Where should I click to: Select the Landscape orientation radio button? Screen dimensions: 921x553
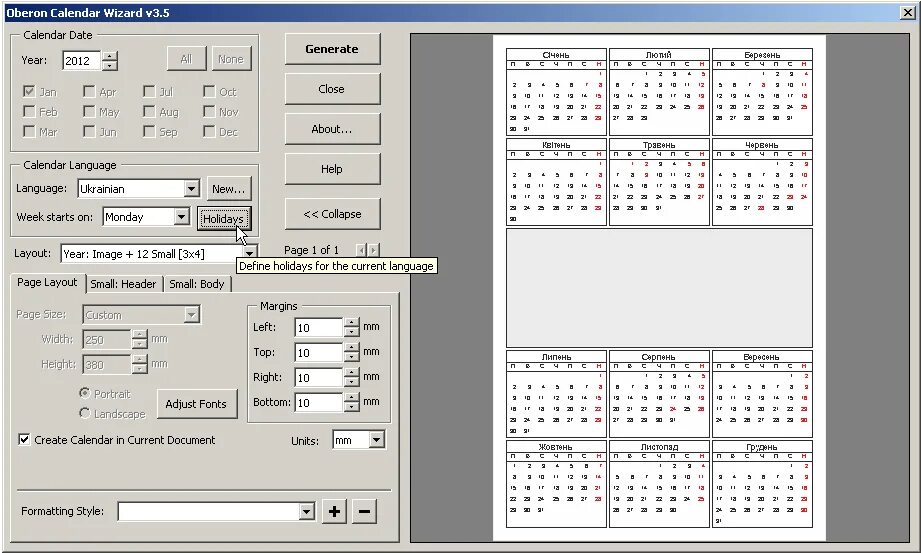(x=85, y=413)
